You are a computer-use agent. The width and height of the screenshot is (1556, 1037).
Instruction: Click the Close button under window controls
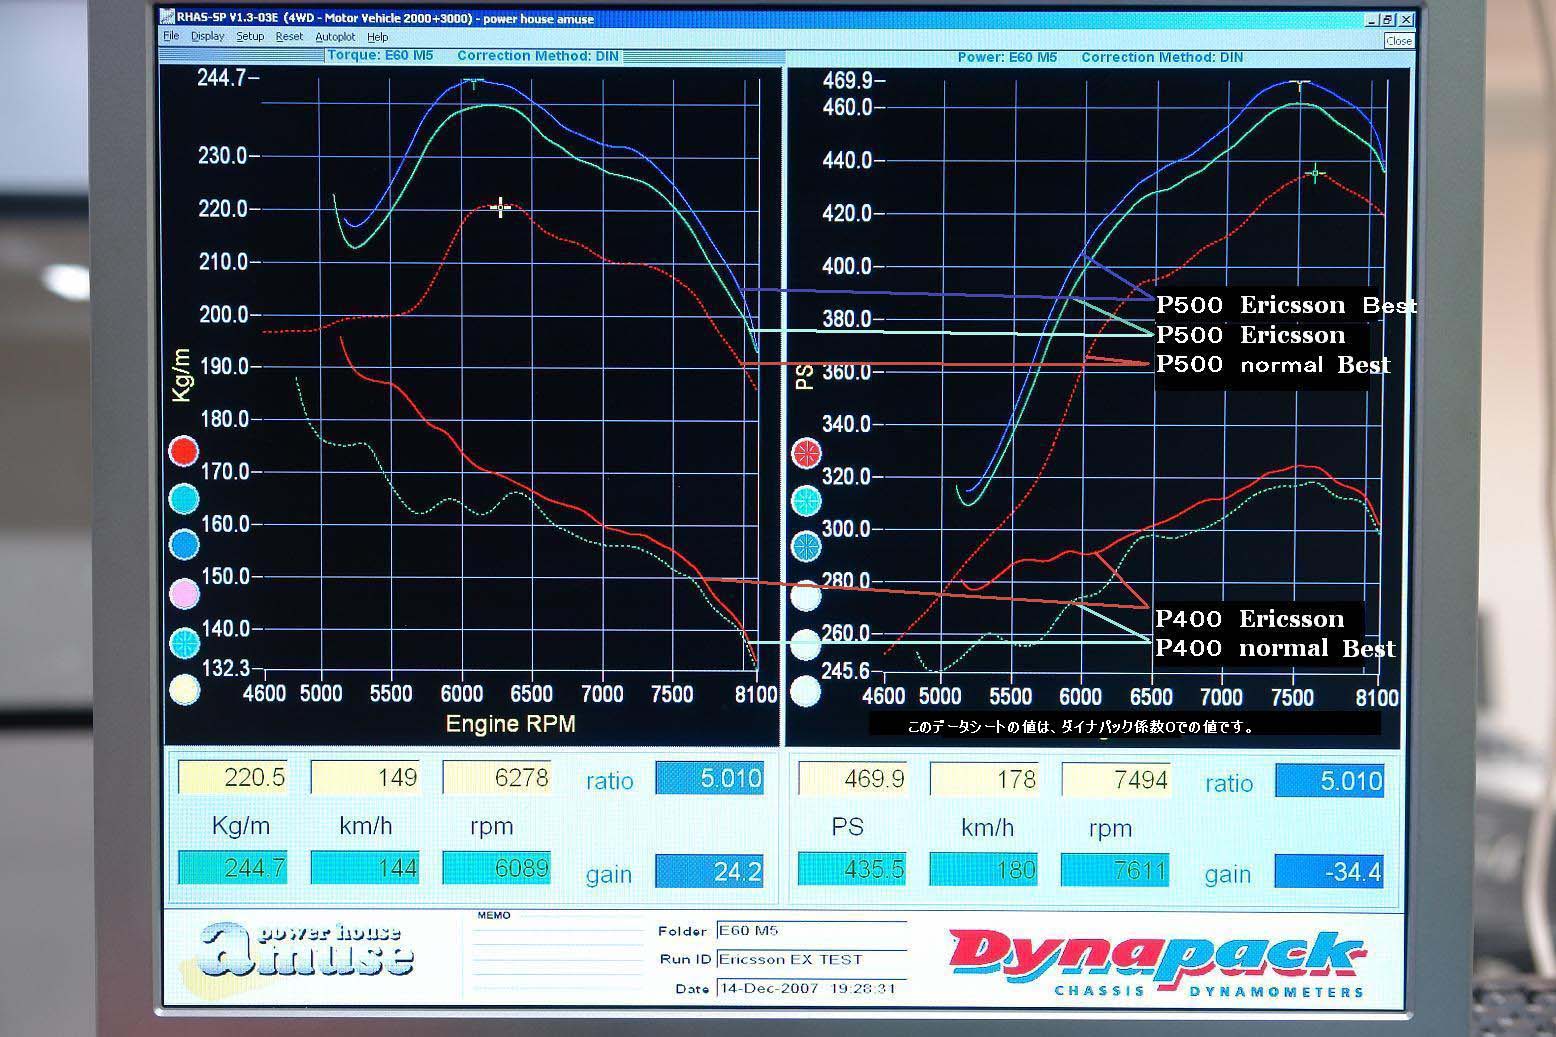pyautogui.click(x=1398, y=41)
